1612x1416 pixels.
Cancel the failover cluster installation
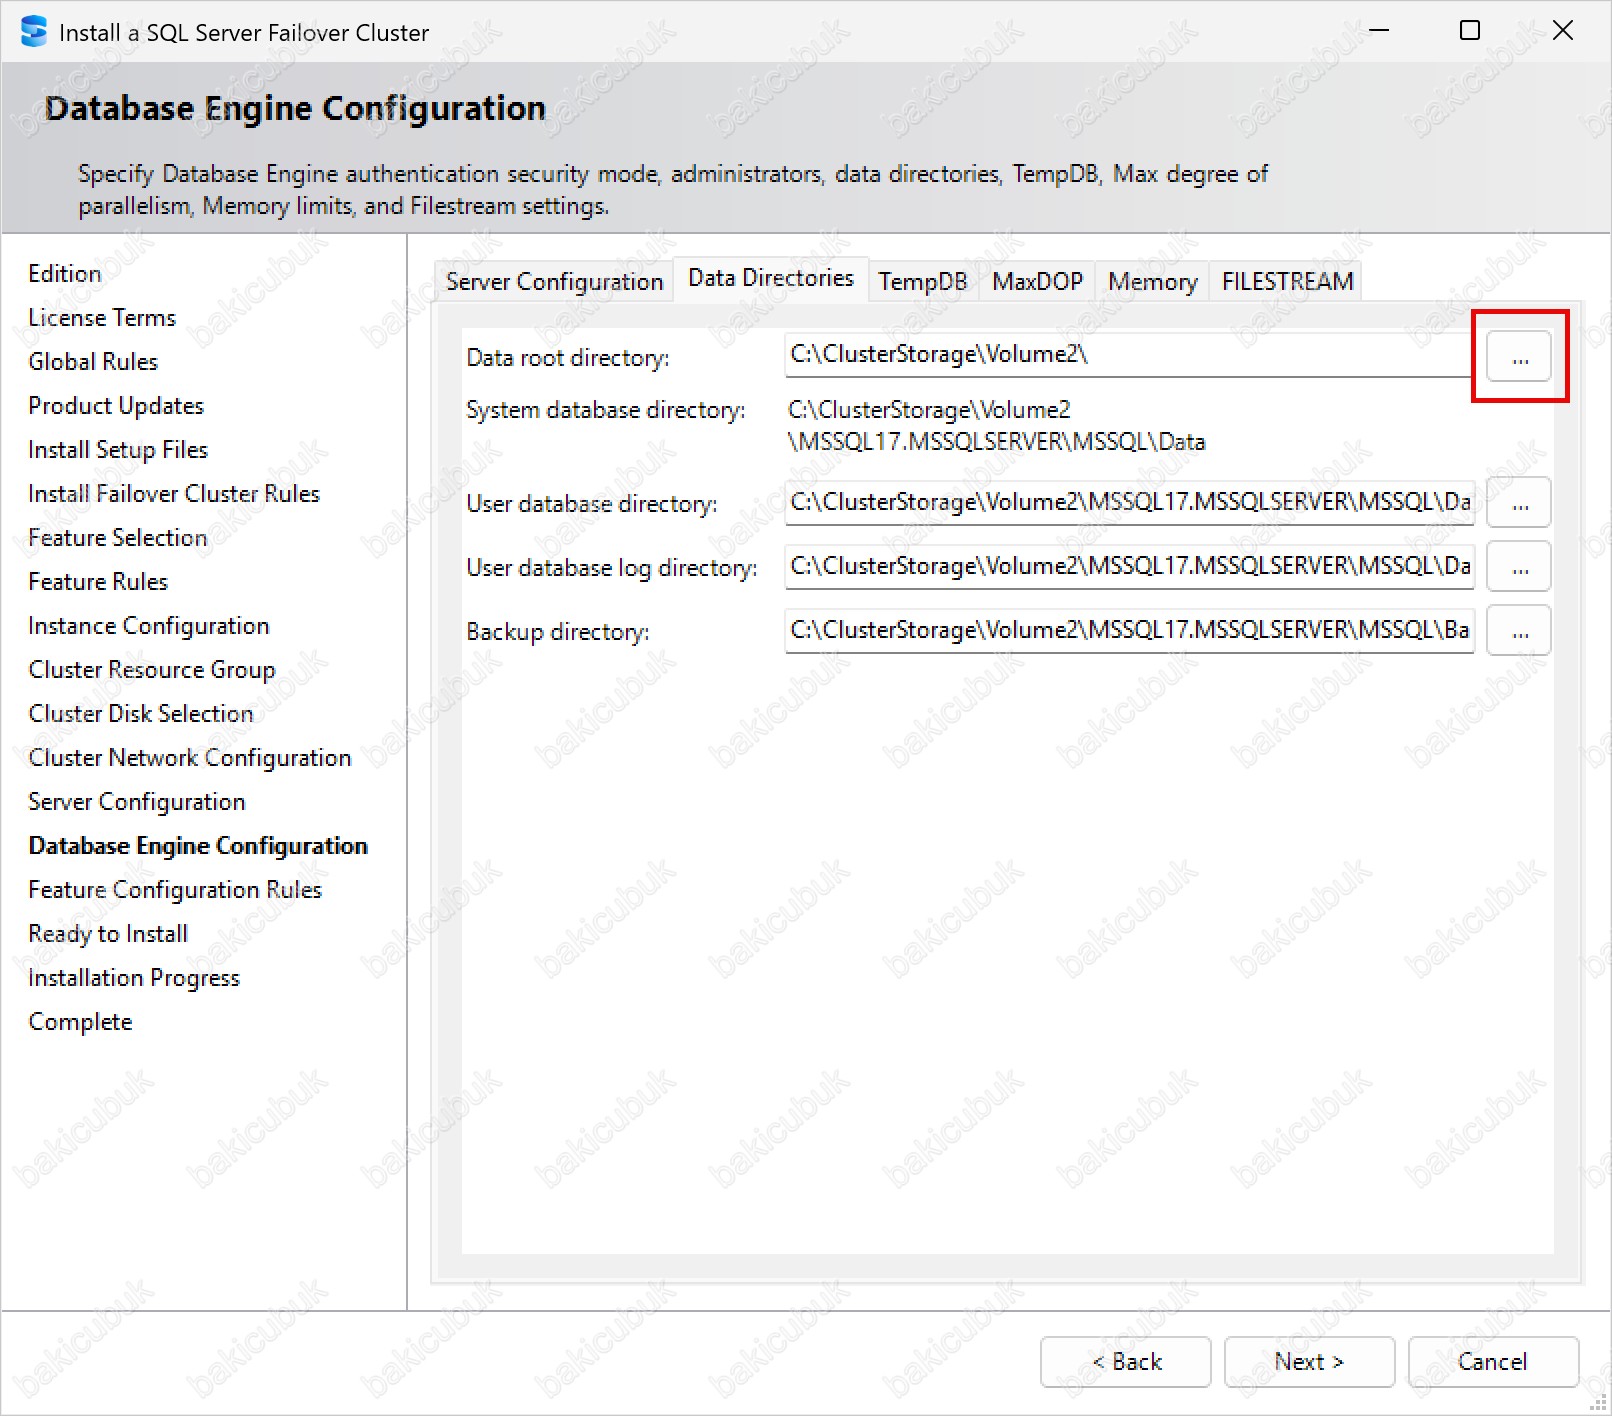click(1492, 1361)
